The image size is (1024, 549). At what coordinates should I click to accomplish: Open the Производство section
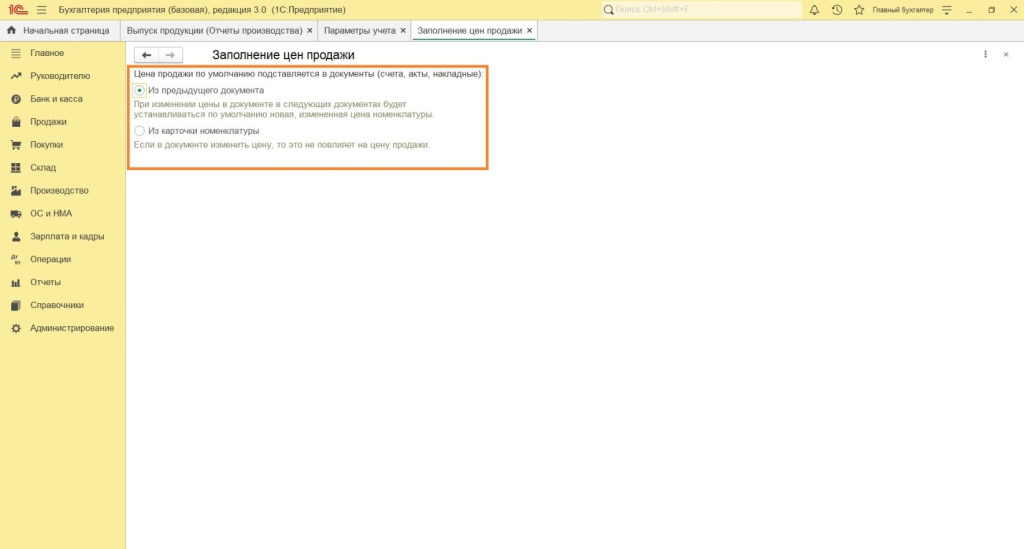click(59, 190)
